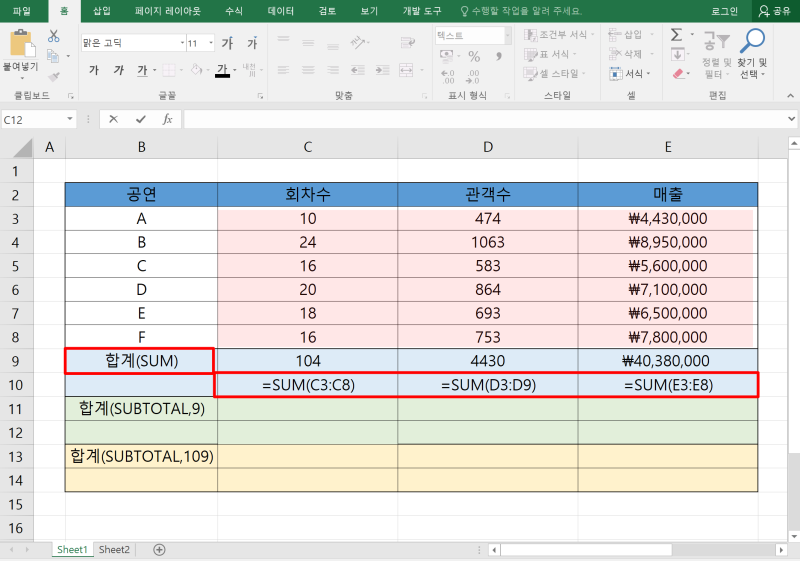Click the accounting number format icon
Screen dimensions: 800x561
(x=446, y=55)
